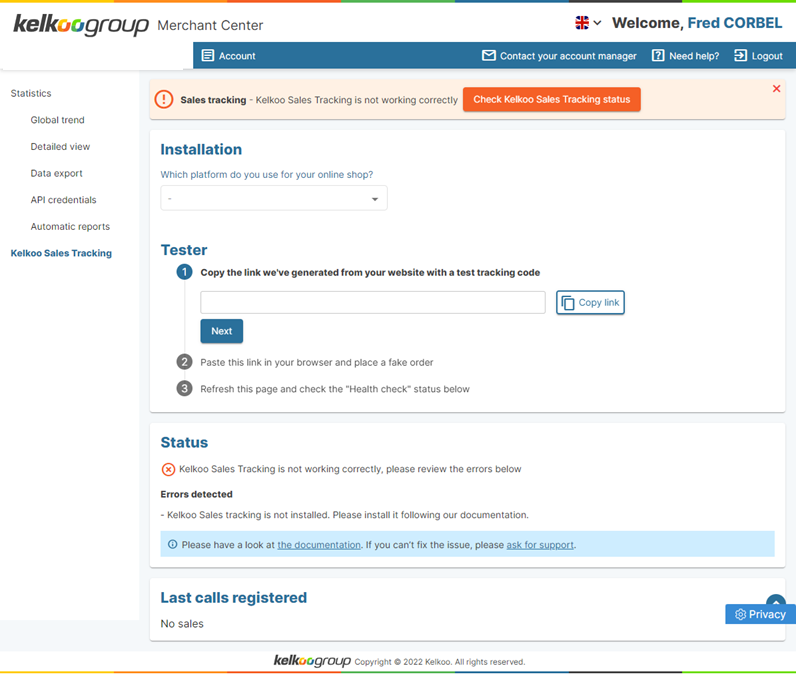Screen dimensions: 796x674
Task: Click the envelope contact icon
Action: (488, 55)
